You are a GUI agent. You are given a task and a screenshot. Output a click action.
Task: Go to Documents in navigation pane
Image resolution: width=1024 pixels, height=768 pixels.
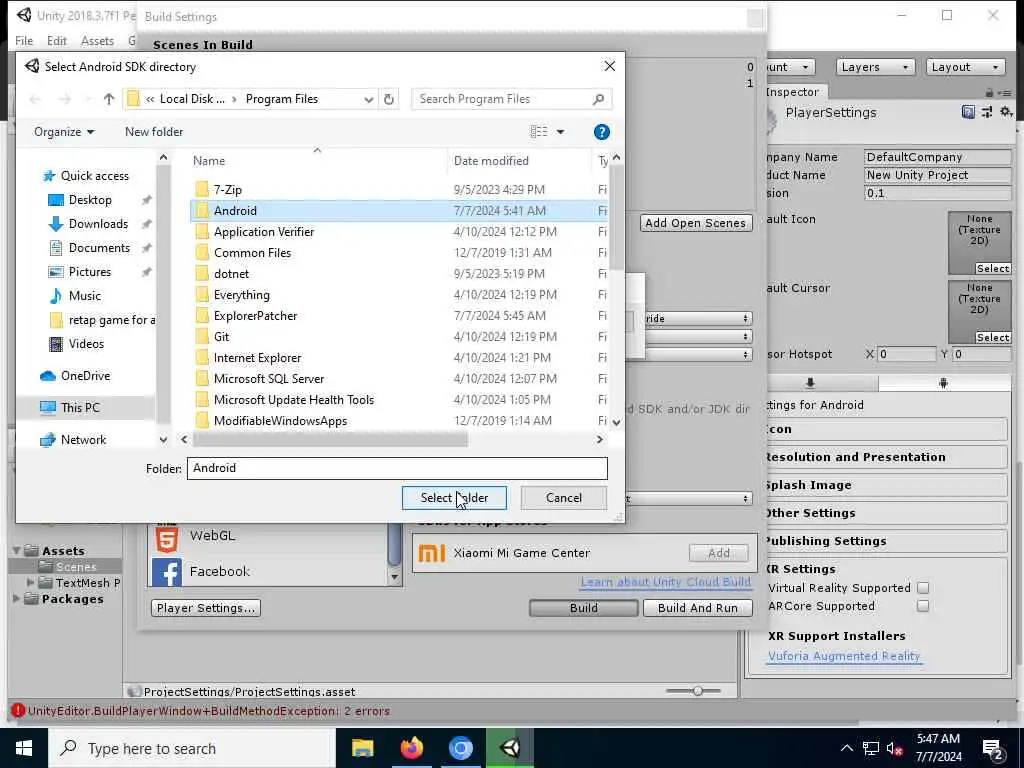coord(99,248)
